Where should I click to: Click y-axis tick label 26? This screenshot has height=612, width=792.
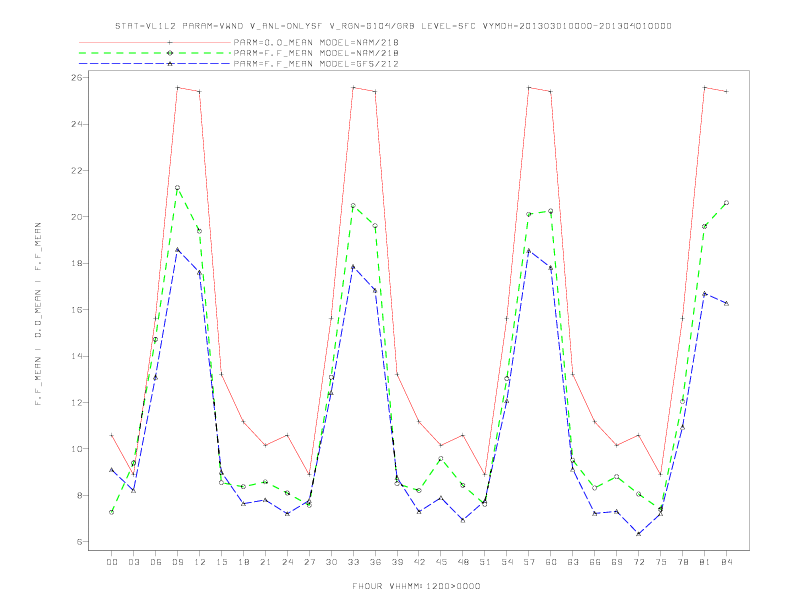click(77, 77)
